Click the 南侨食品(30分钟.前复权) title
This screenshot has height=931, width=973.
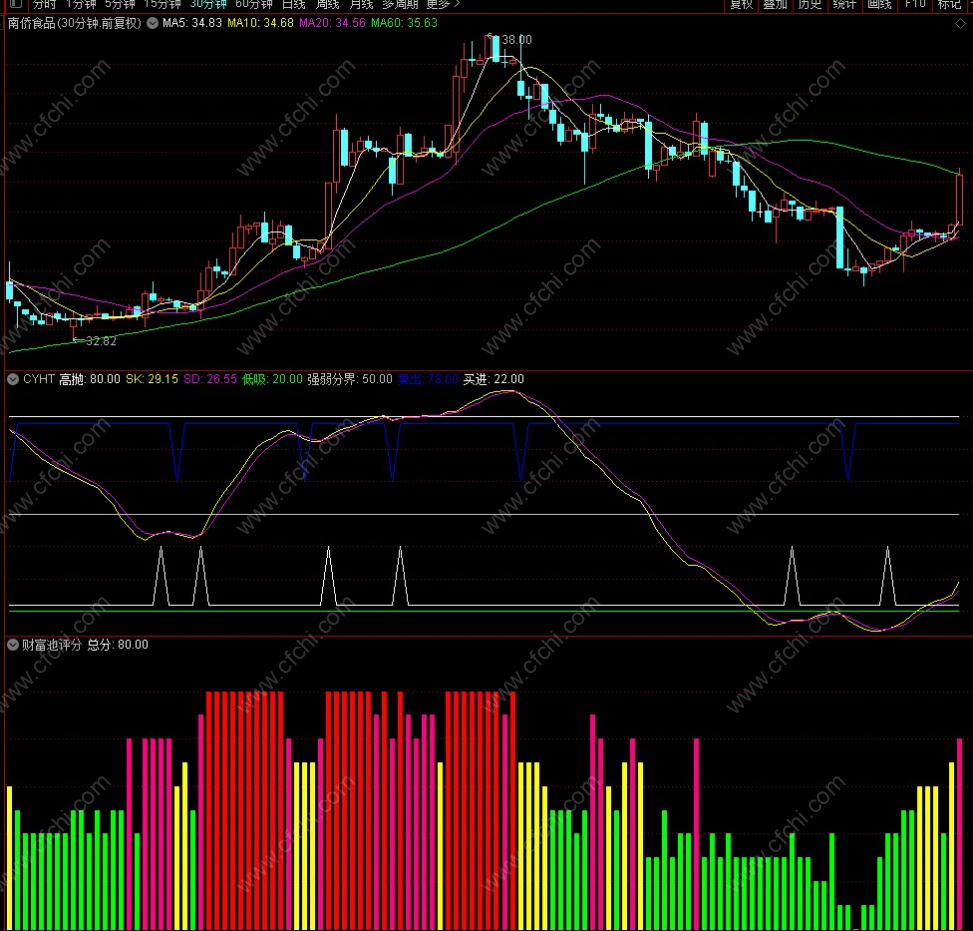[74, 24]
